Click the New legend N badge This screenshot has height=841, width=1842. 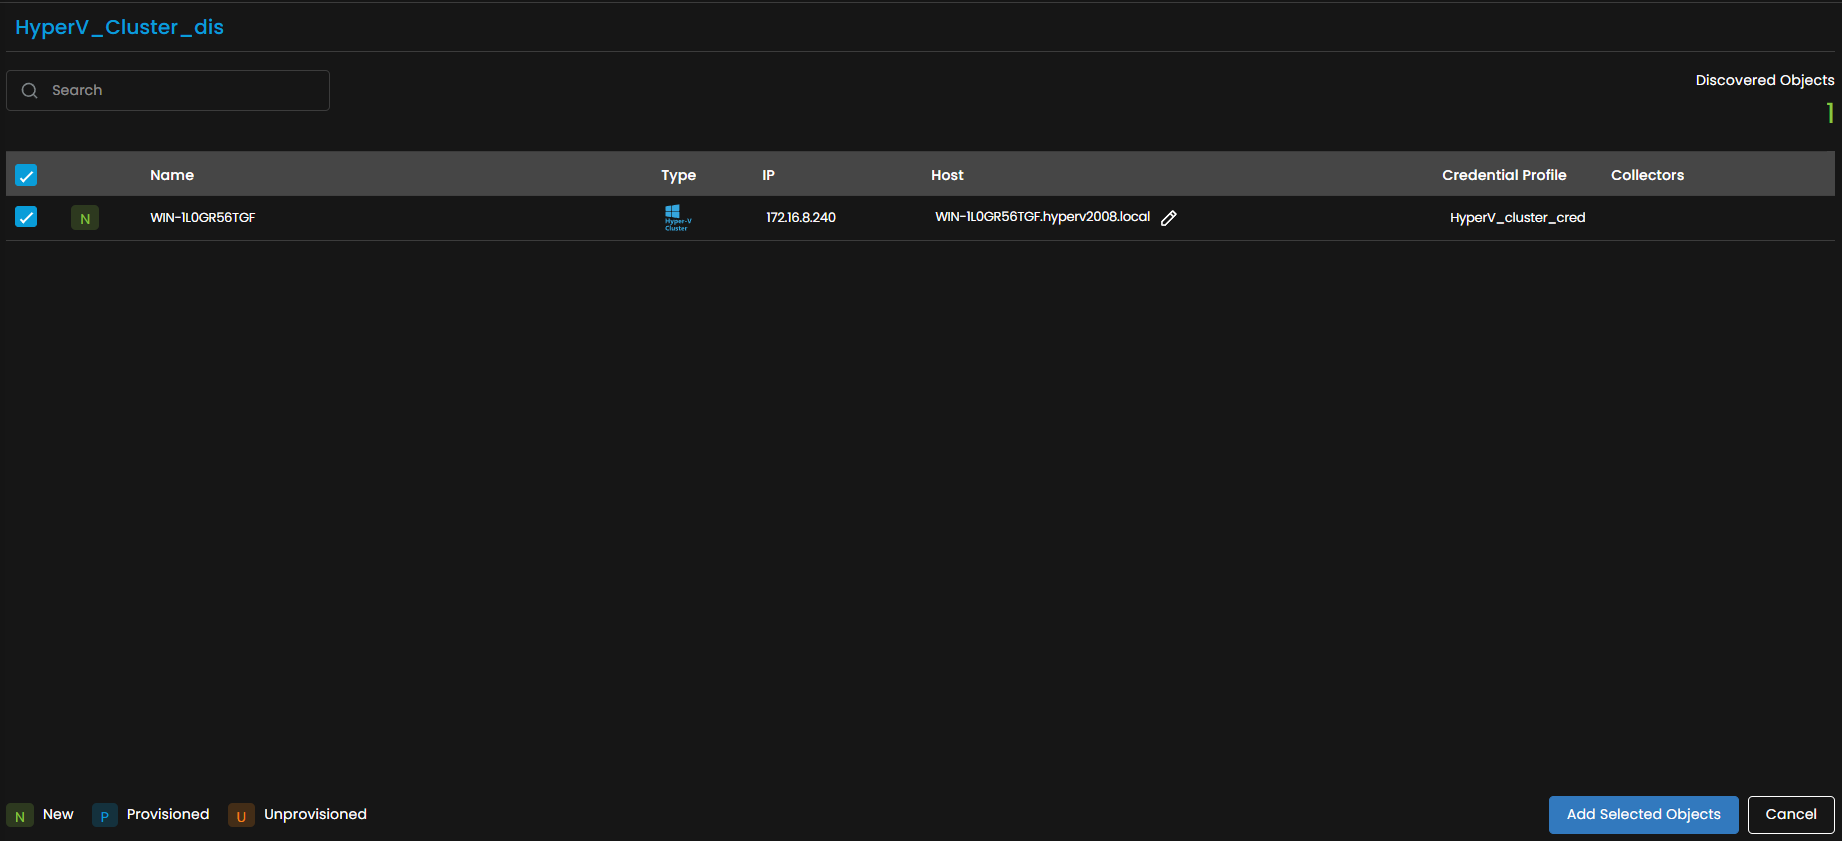[x=20, y=816]
